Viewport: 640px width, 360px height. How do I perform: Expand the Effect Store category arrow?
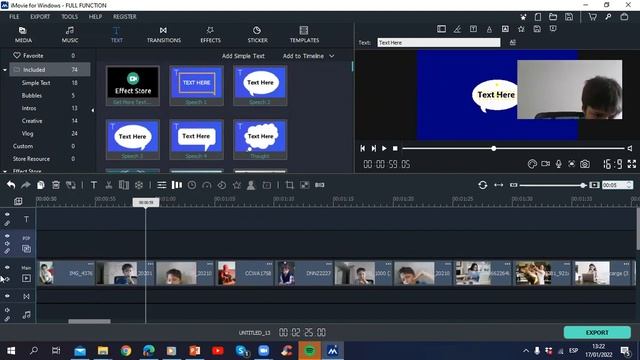5,171
